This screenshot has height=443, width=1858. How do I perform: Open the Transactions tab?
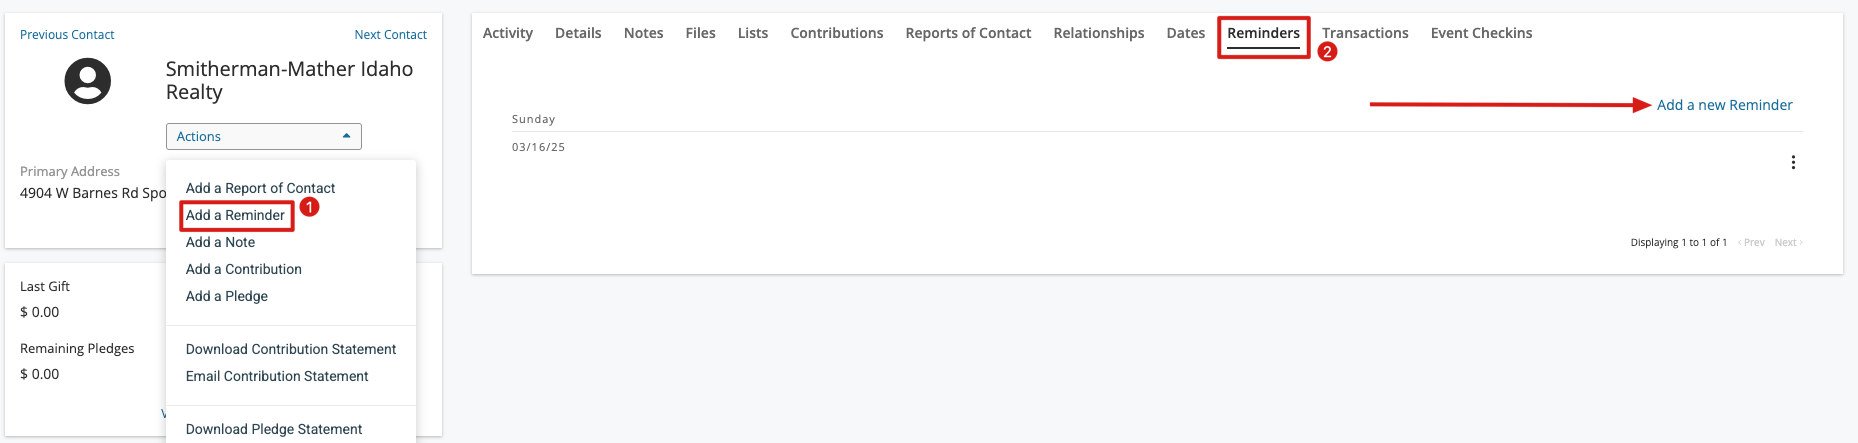[1365, 33]
